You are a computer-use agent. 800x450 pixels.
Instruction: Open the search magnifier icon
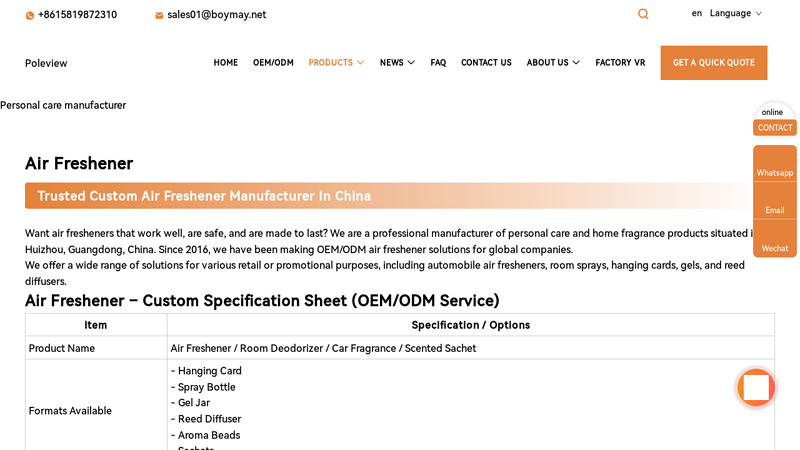[643, 14]
